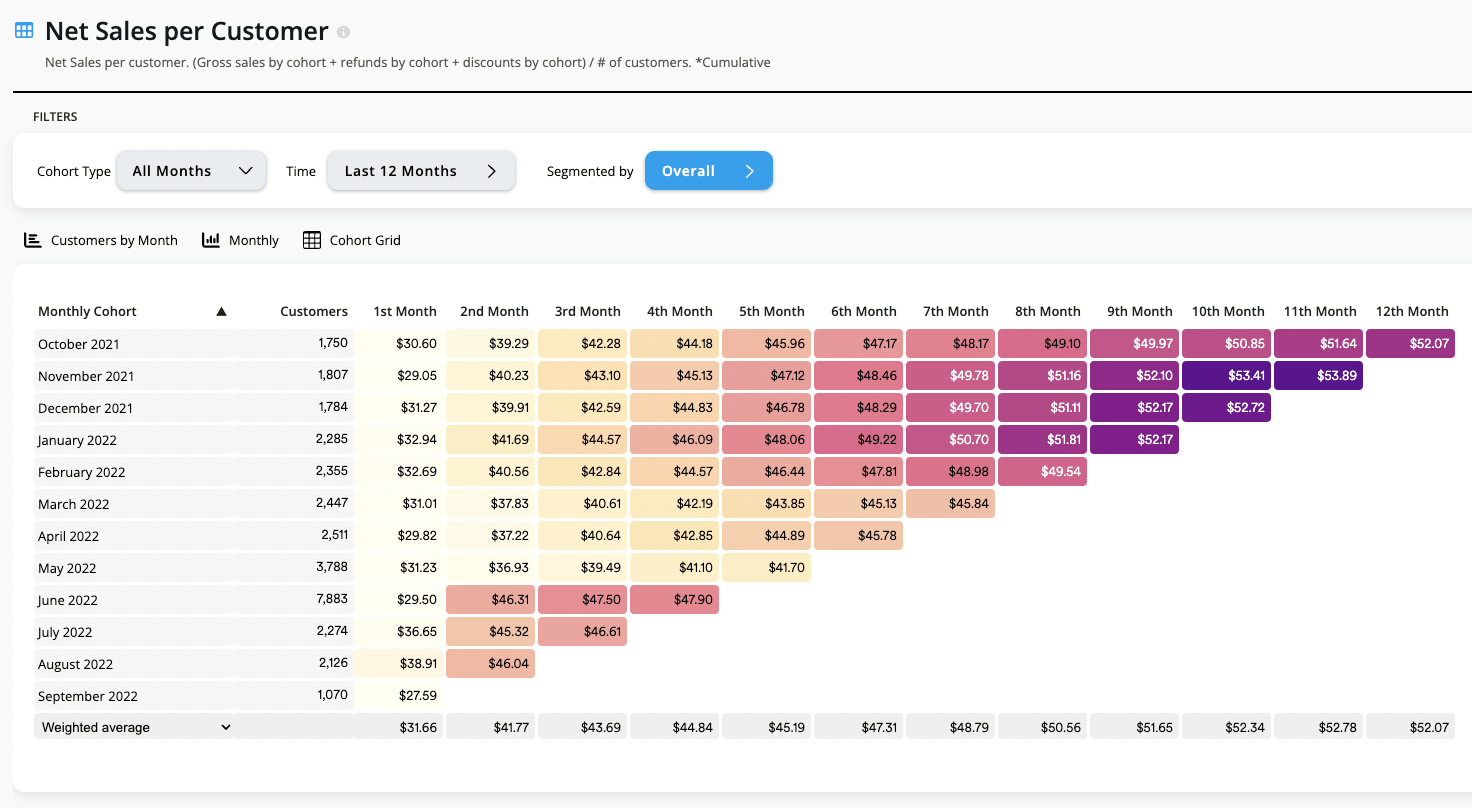This screenshot has width=1472, height=808.
Task: Click the blue table icon beside the title
Action: coord(24,31)
